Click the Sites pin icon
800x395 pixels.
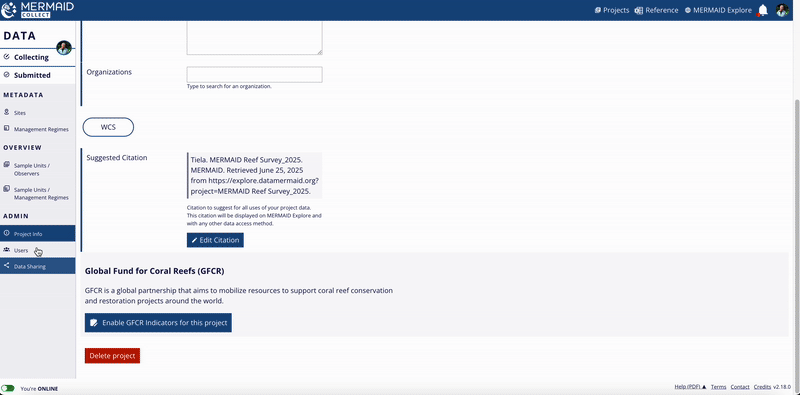[7, 112]
